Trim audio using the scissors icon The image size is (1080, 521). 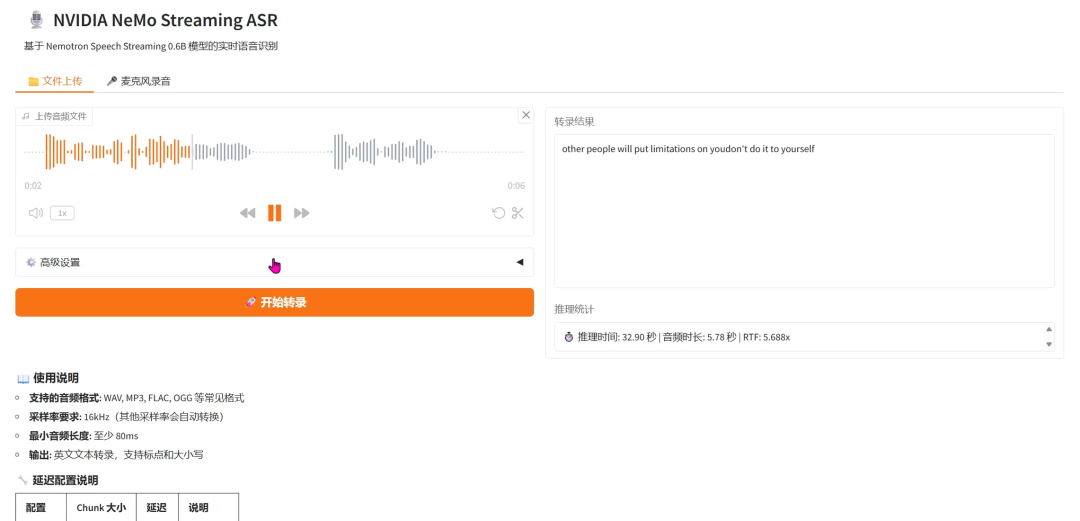pyautogui.click(x=518, y=213)
